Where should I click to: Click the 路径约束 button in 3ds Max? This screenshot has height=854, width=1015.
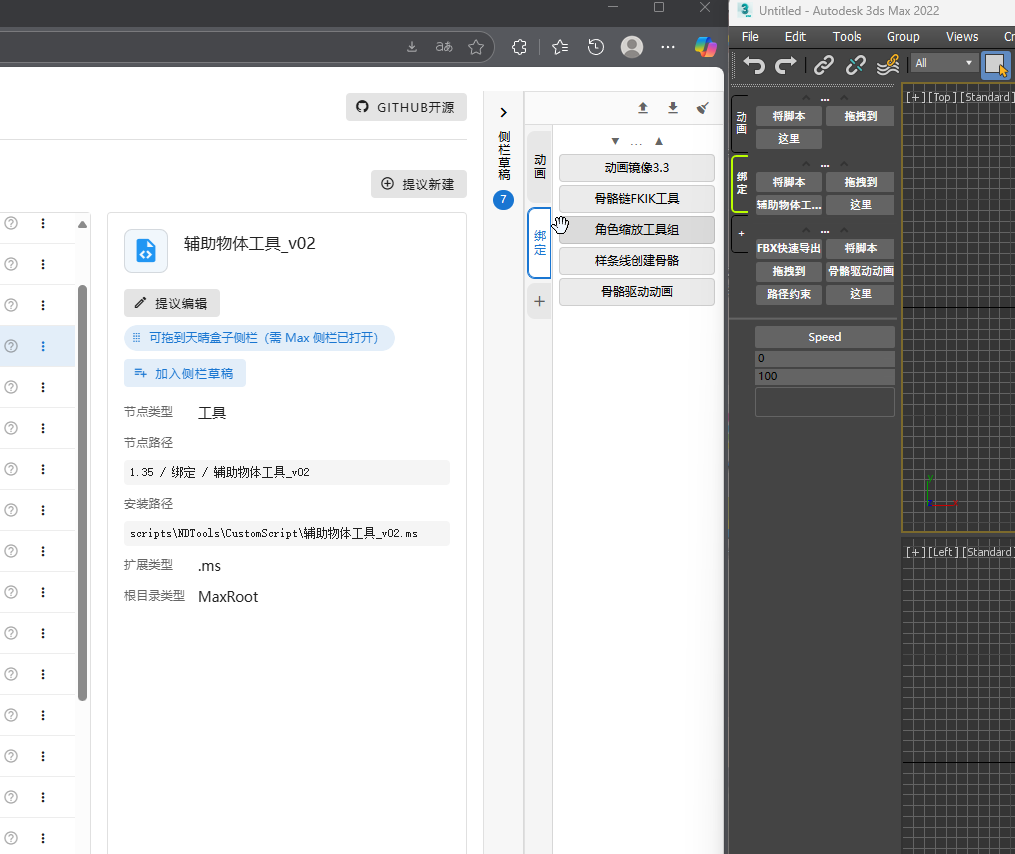click(x=788, y=294)
